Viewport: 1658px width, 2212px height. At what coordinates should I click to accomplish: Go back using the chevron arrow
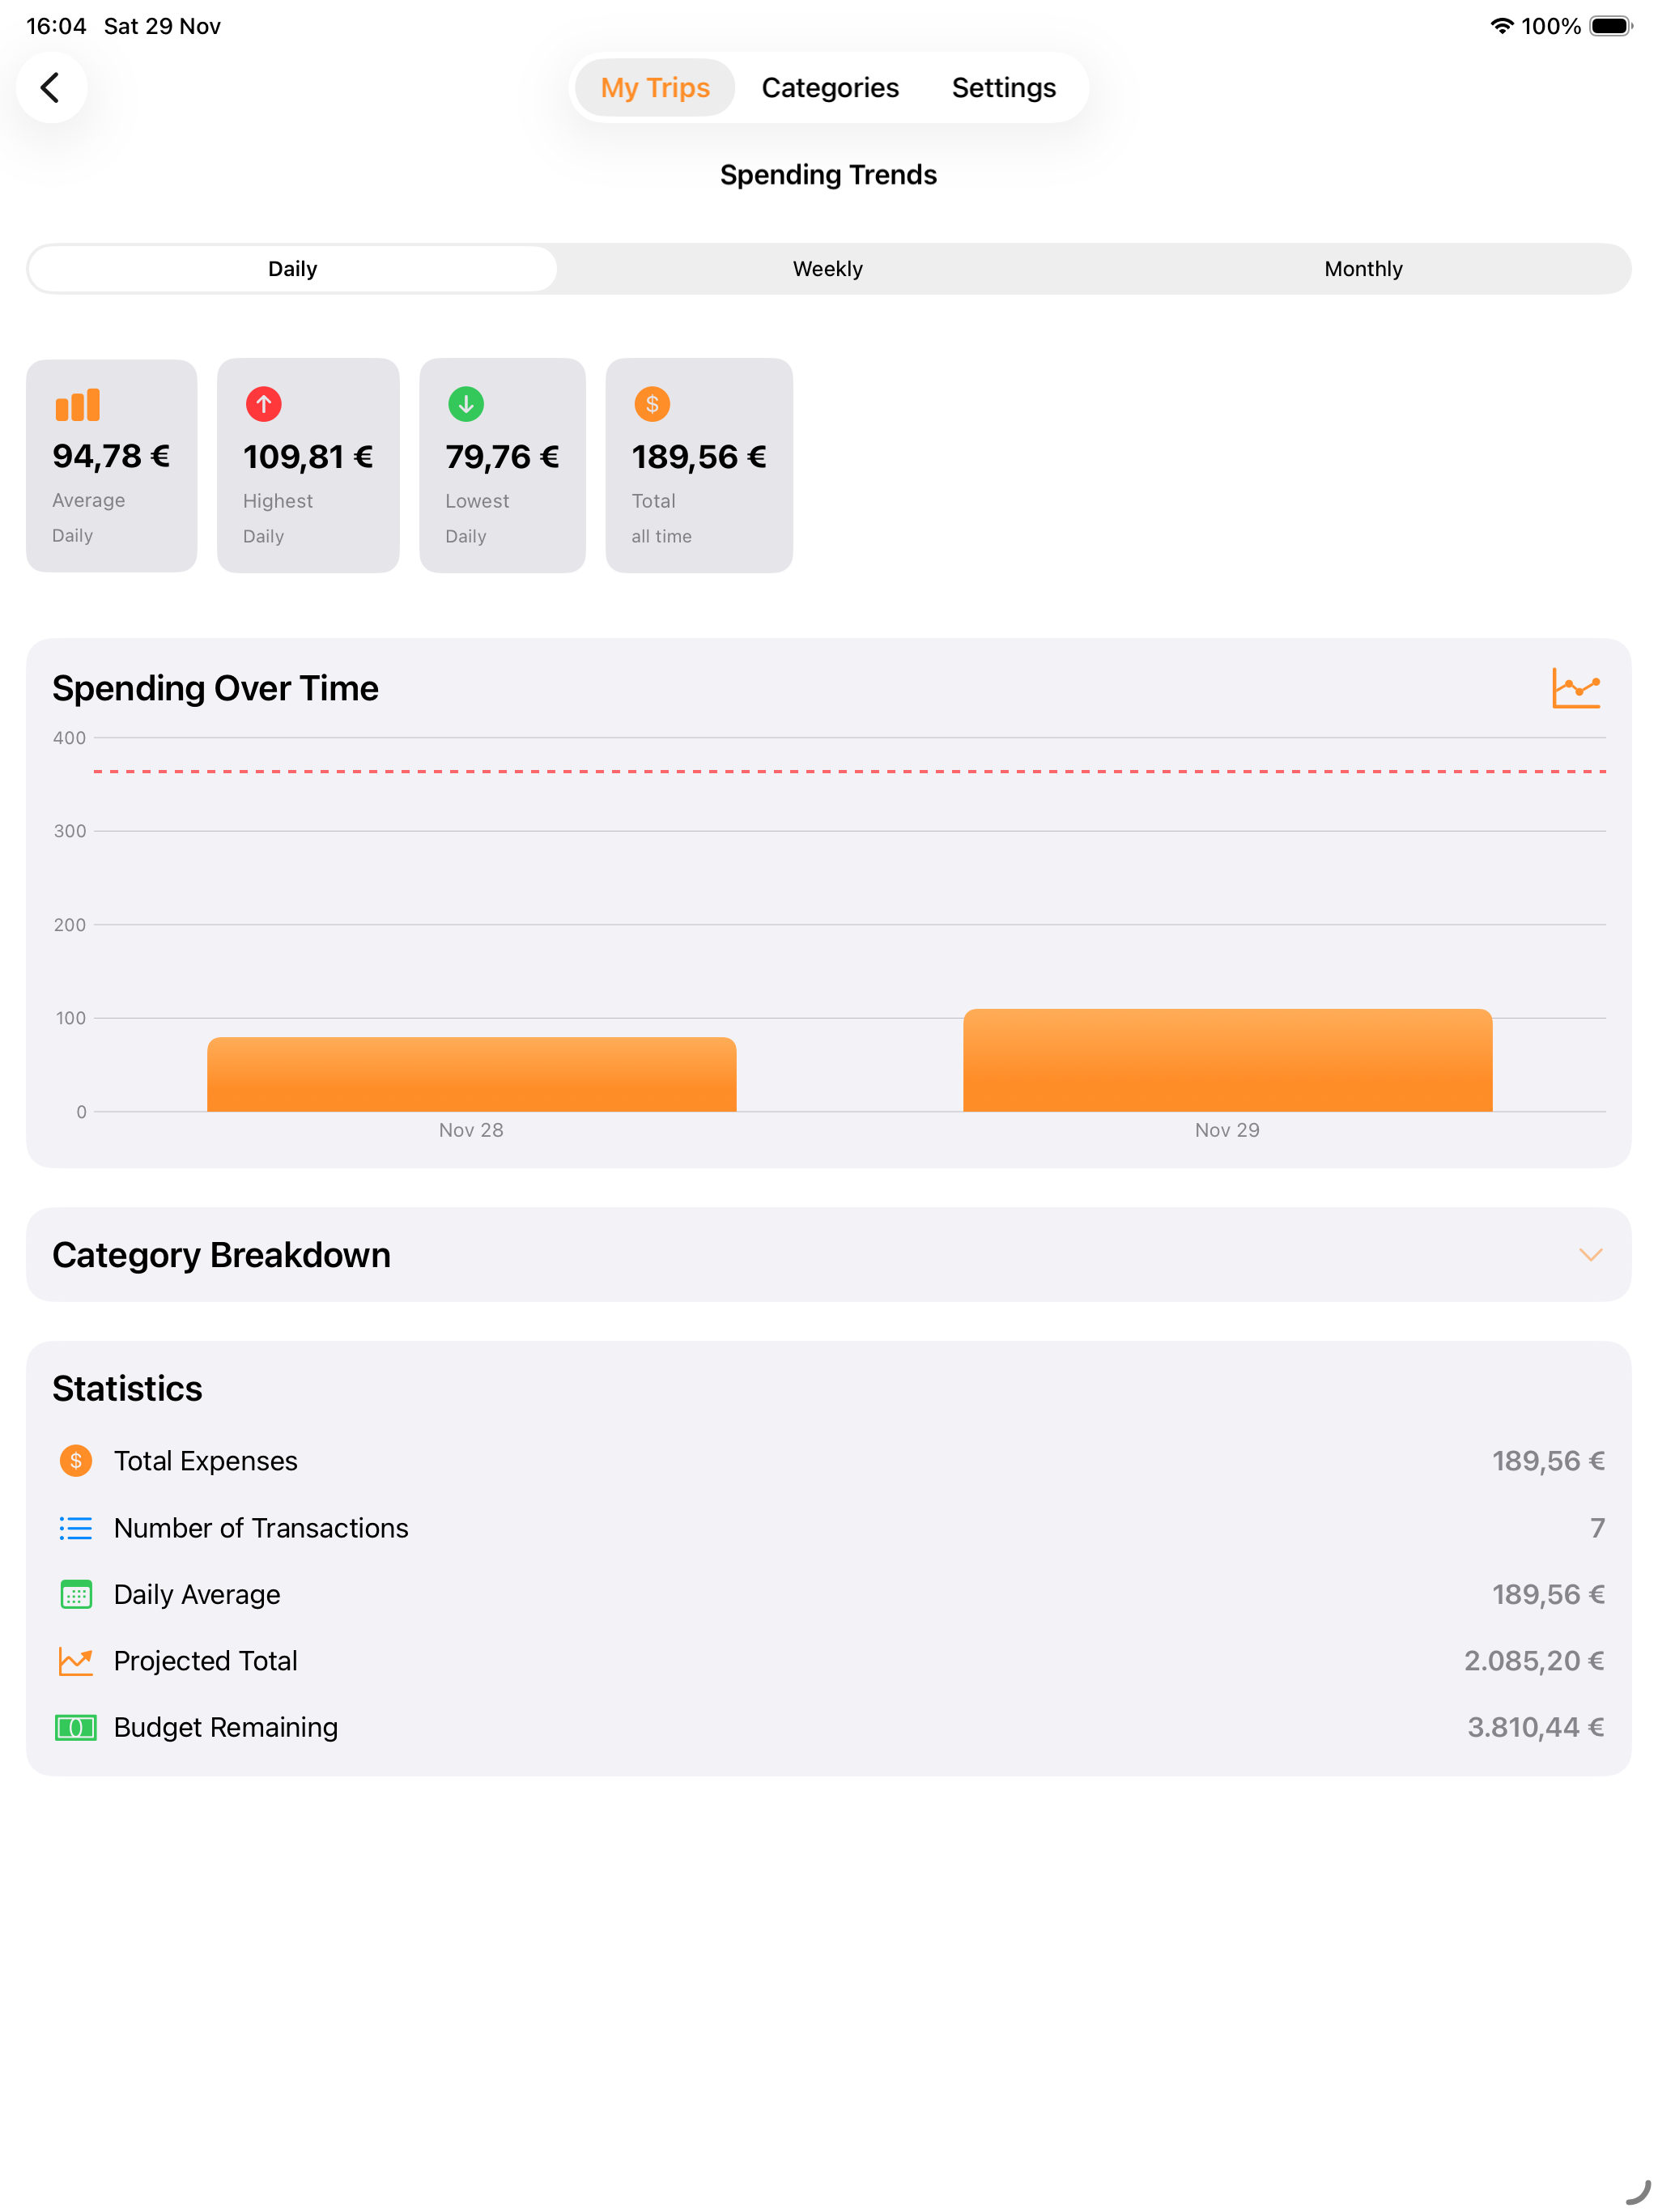click(x=51, y=88)
